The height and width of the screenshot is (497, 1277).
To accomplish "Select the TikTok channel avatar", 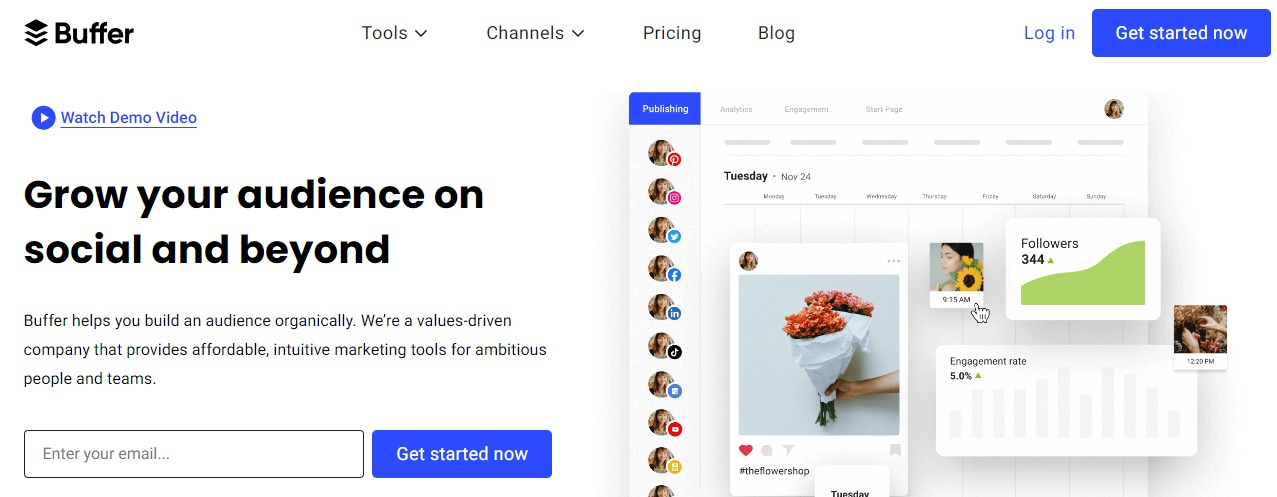I will (664, 346).
